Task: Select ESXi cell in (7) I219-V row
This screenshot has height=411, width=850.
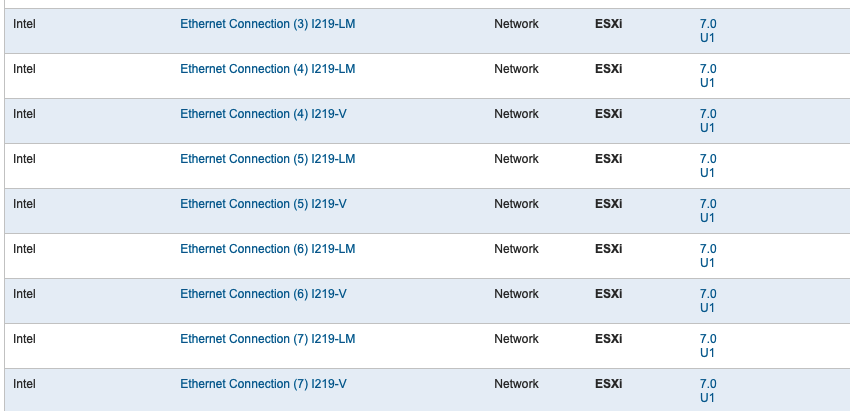Action: [609, 384]
